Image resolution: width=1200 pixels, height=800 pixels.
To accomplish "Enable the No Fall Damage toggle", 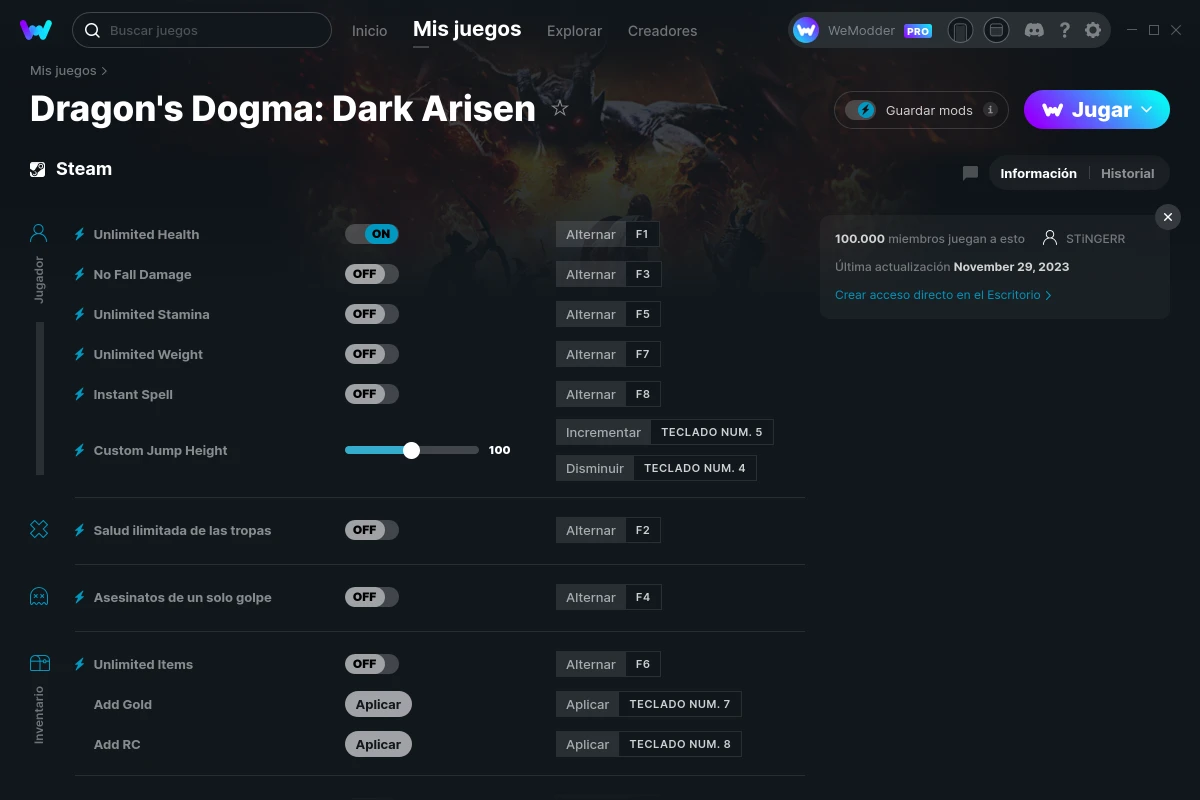I will pyautogui.click(x=372, y=274).
